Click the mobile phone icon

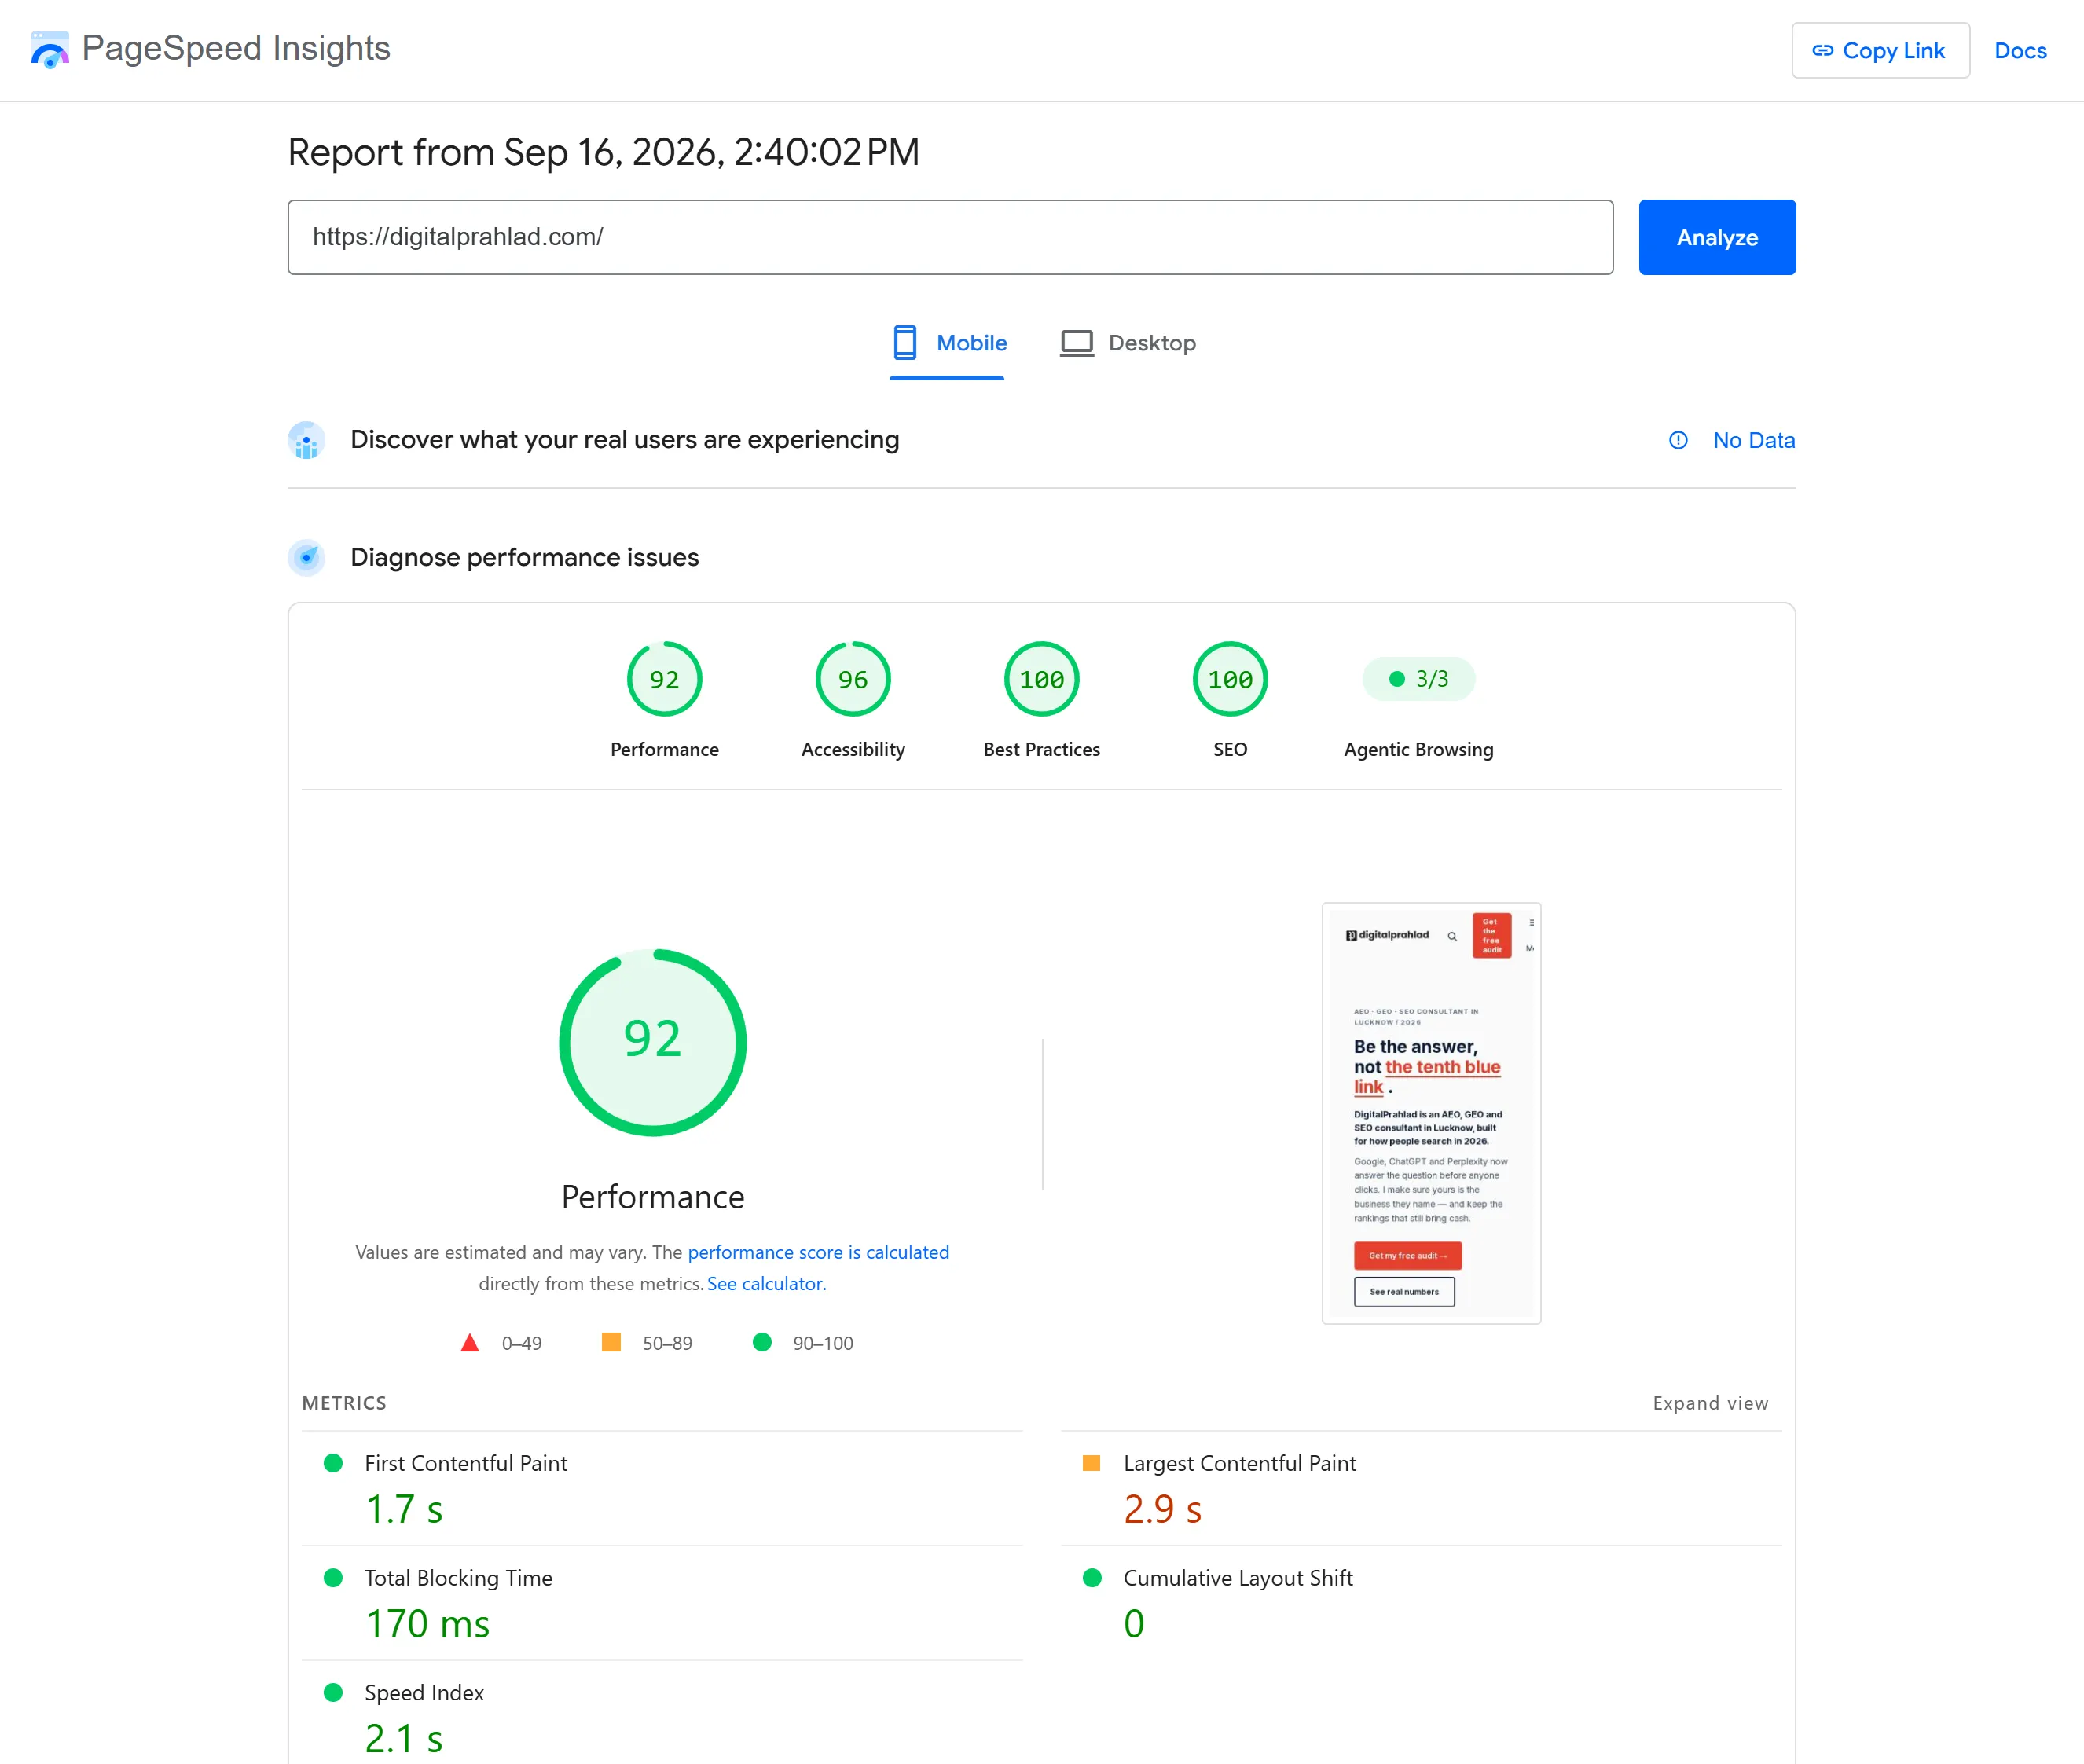point(905,343)
